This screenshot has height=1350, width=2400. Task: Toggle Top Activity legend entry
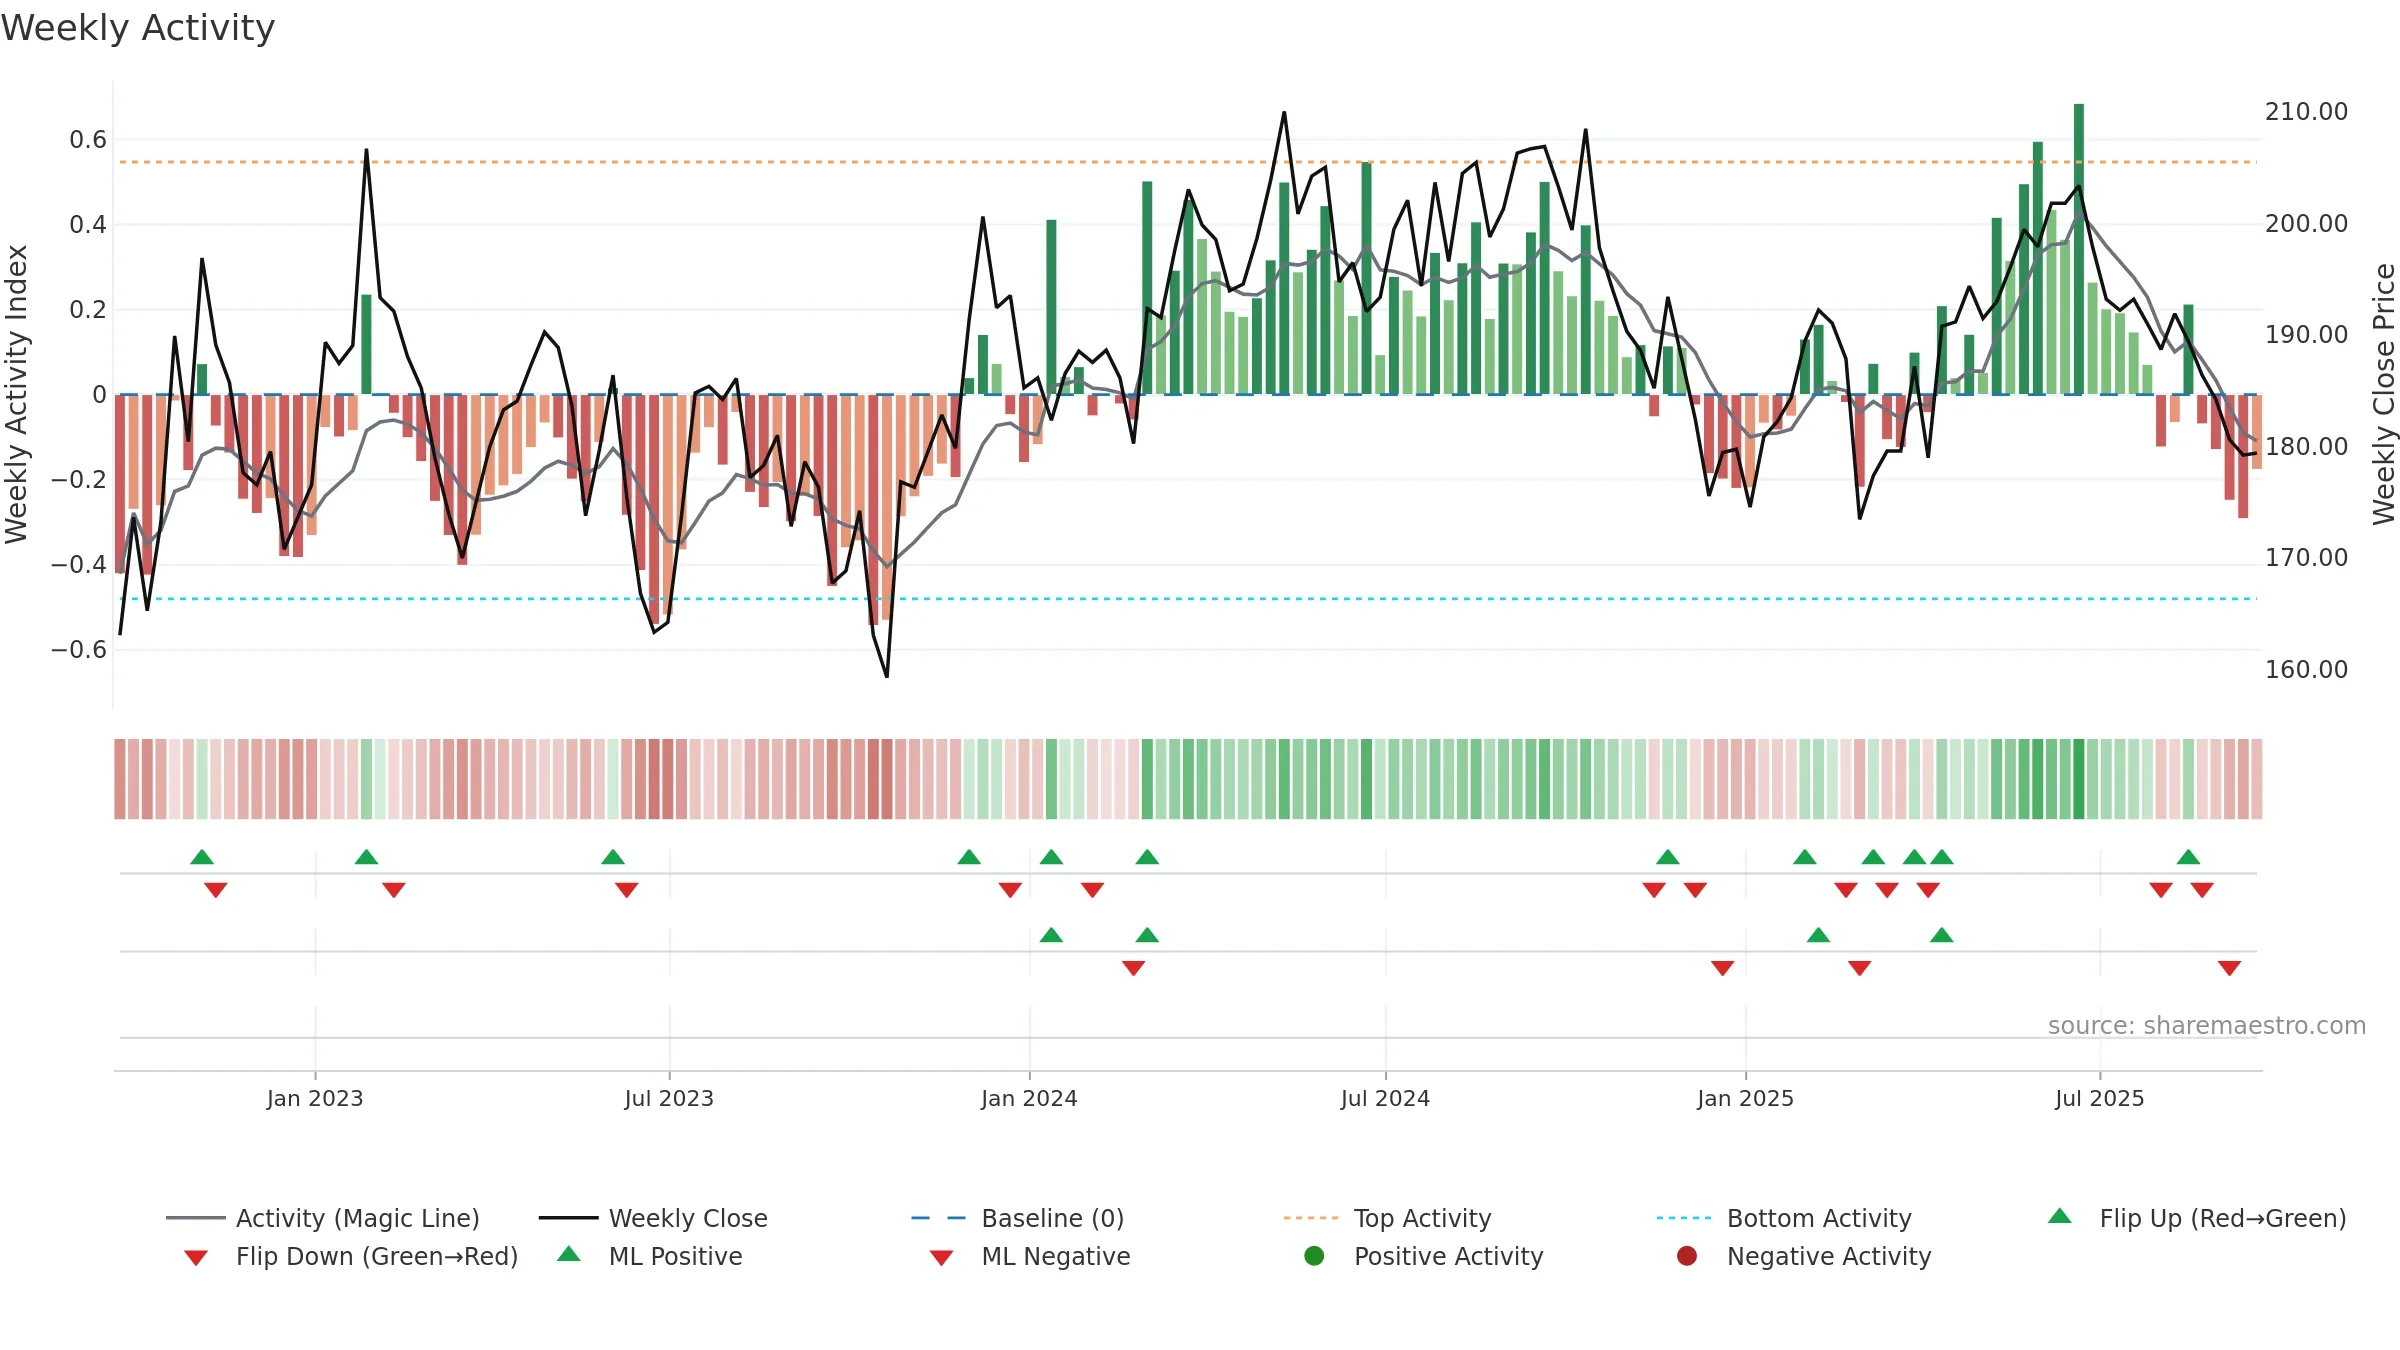pos(1387,1218)
